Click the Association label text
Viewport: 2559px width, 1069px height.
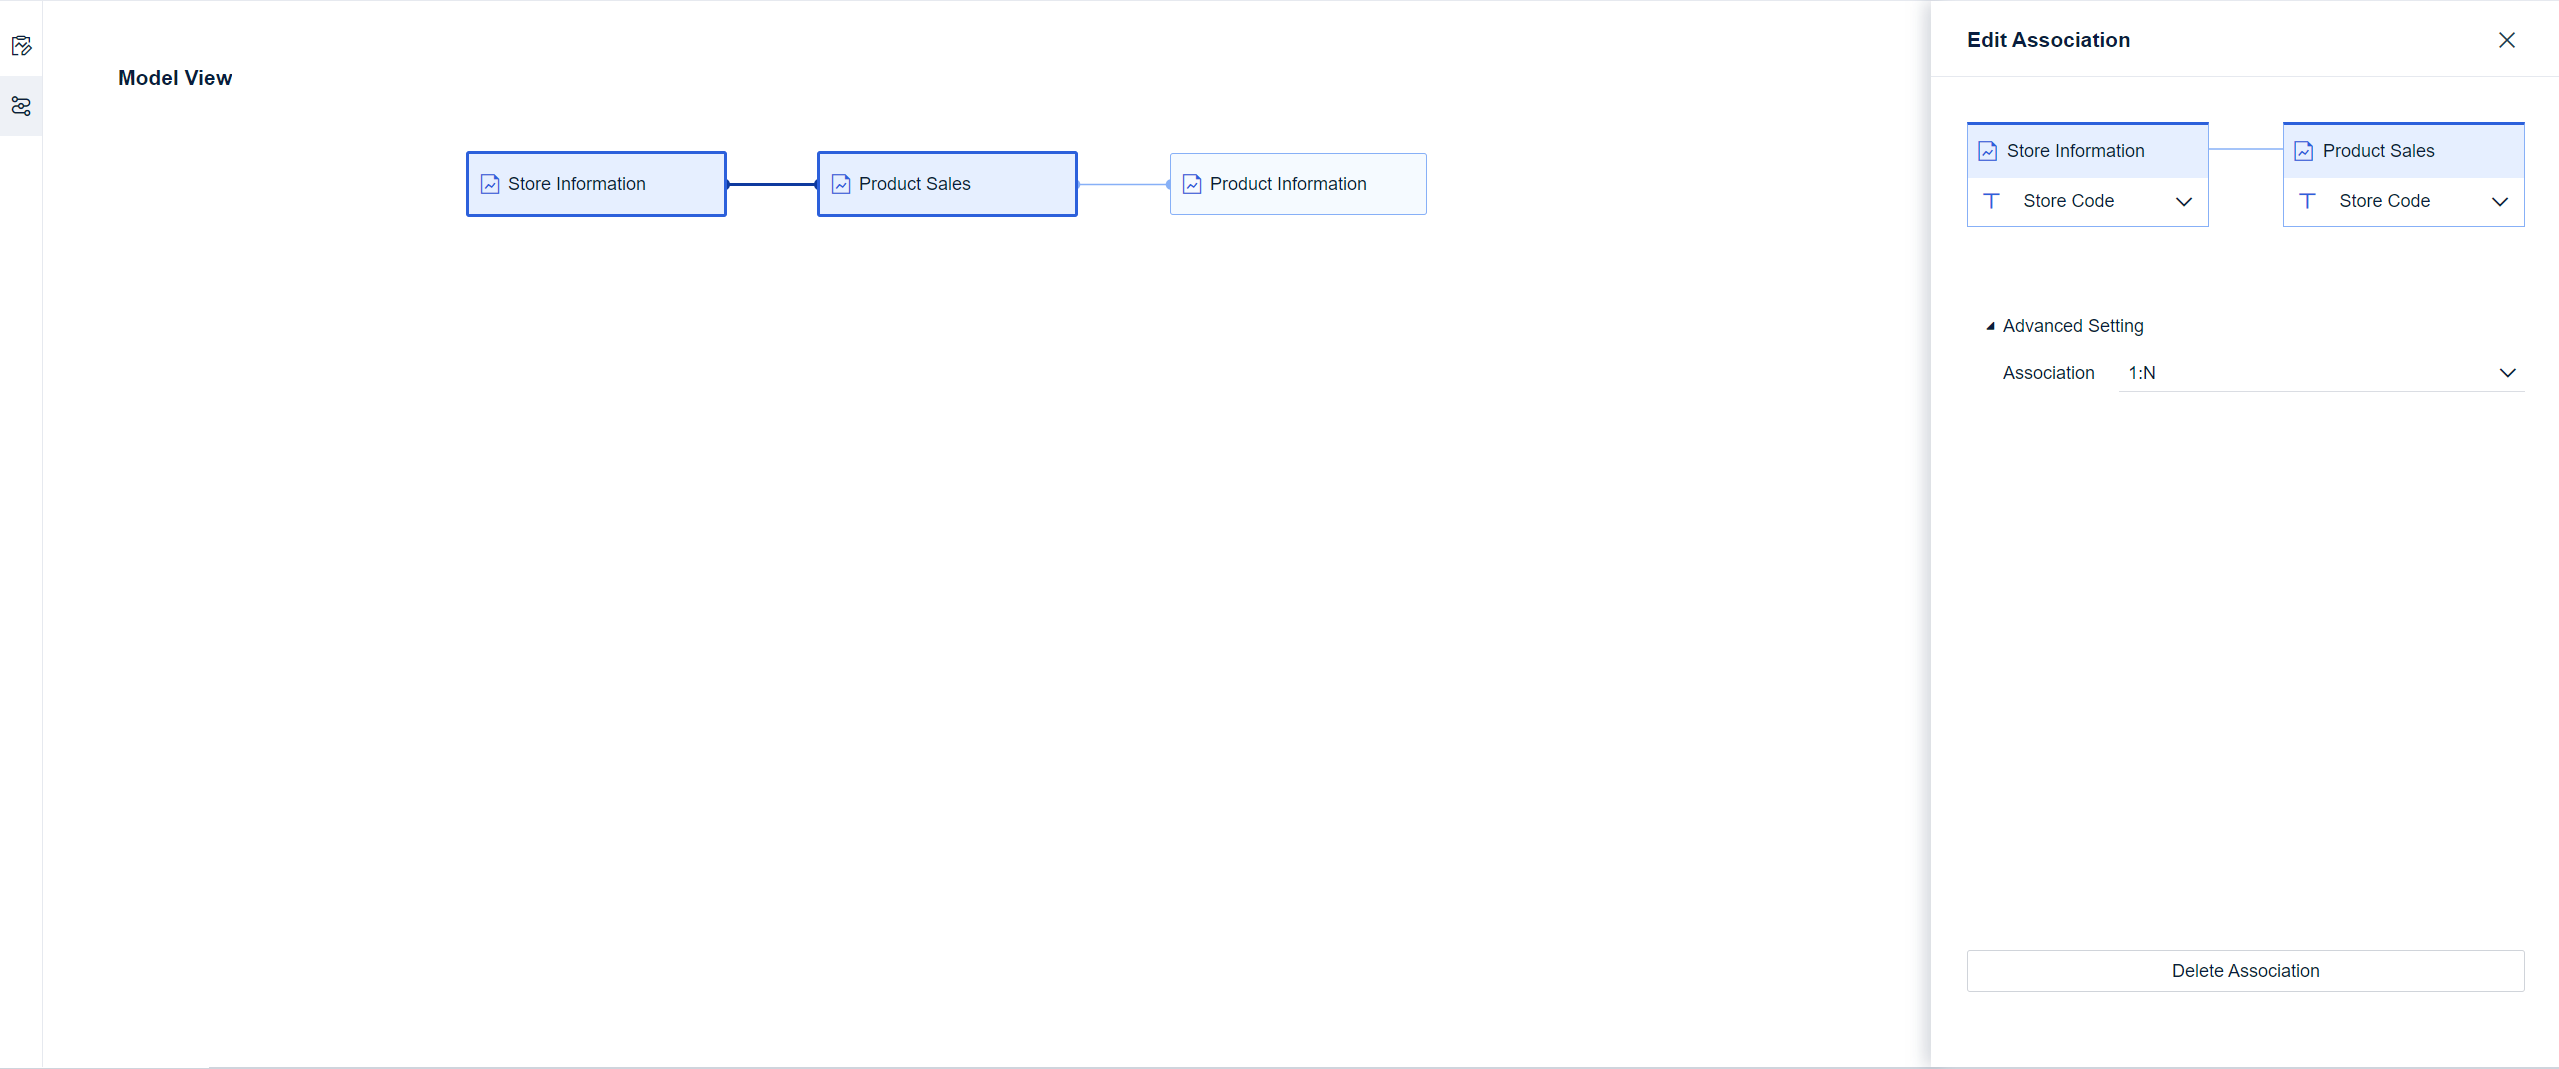coord(2048,373)
